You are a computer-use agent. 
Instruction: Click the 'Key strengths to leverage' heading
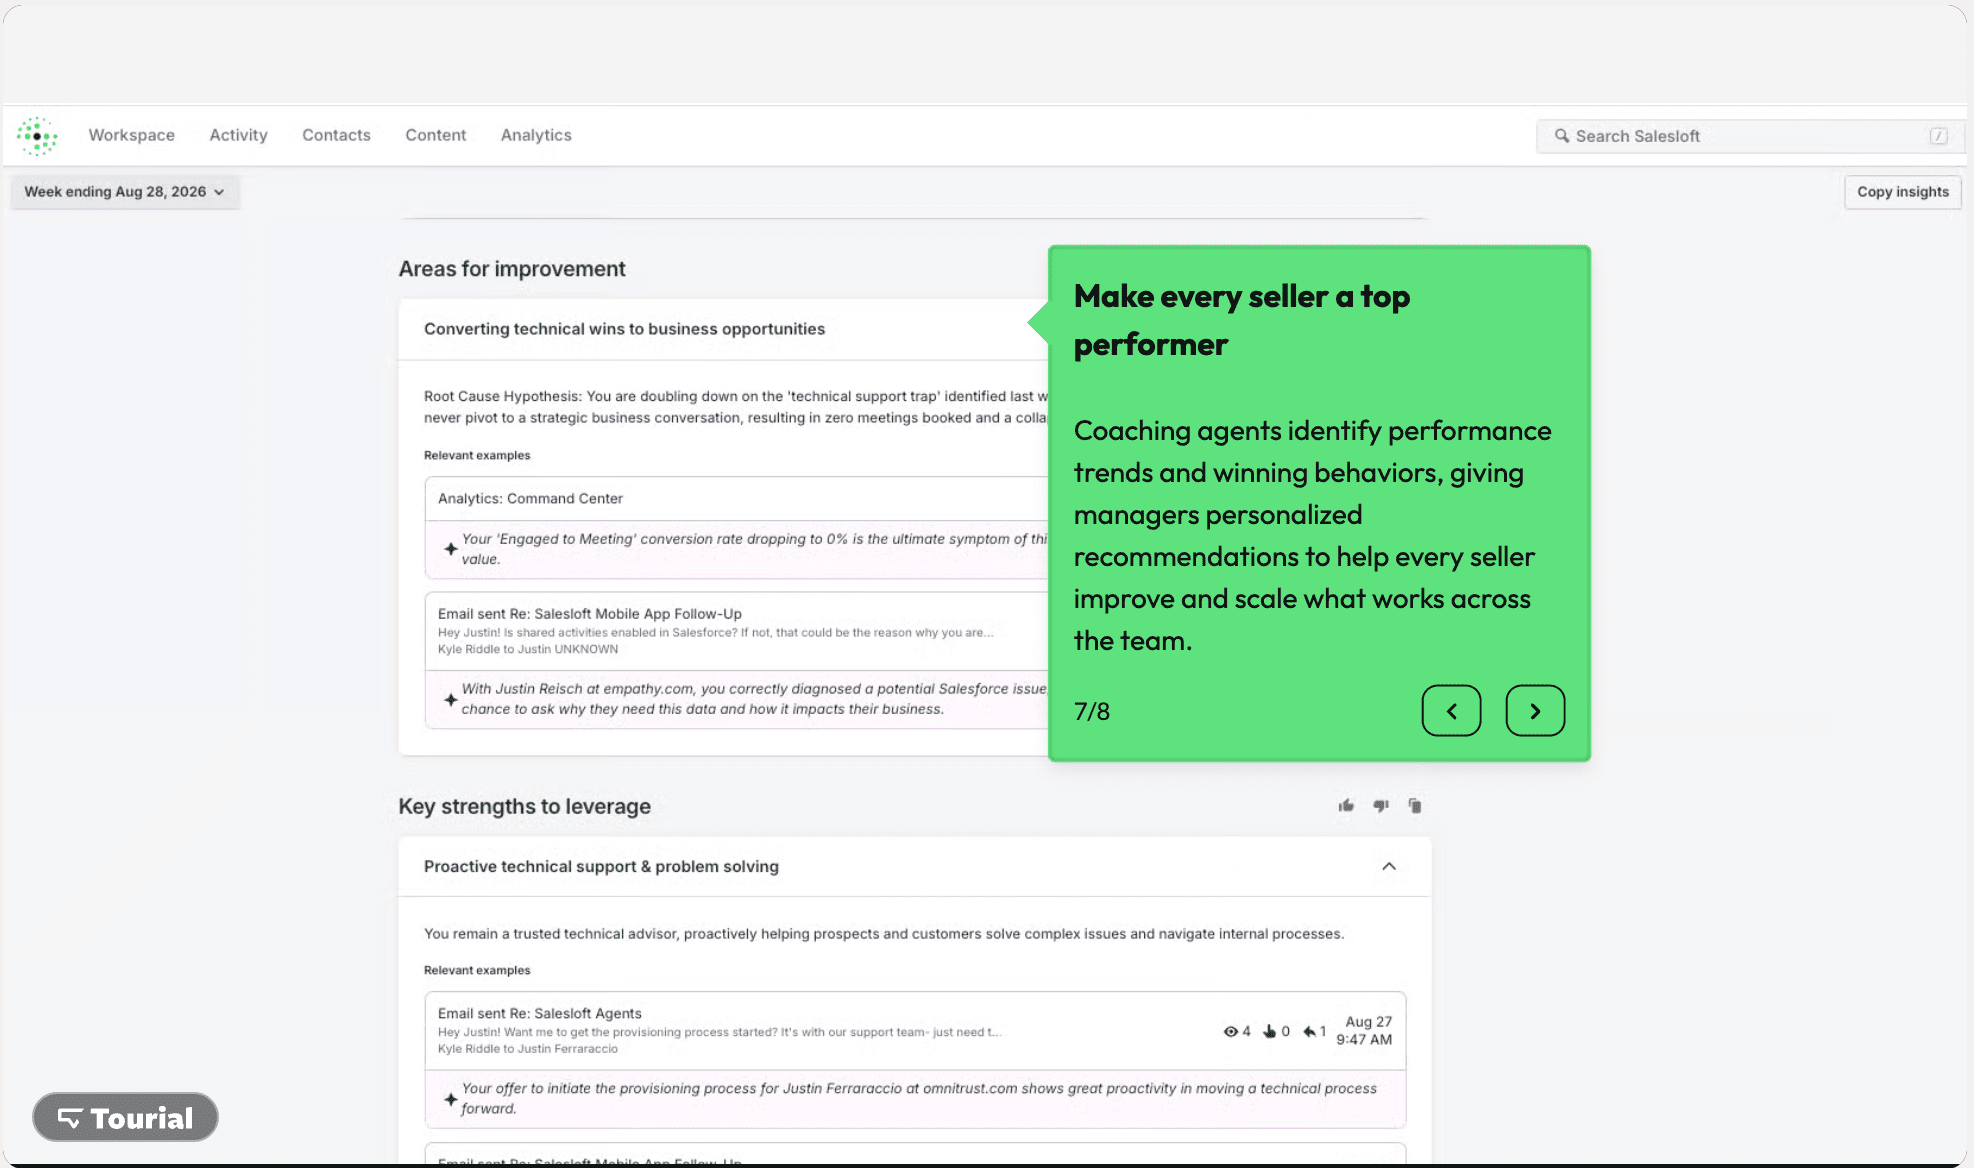(x=525, y=807)
